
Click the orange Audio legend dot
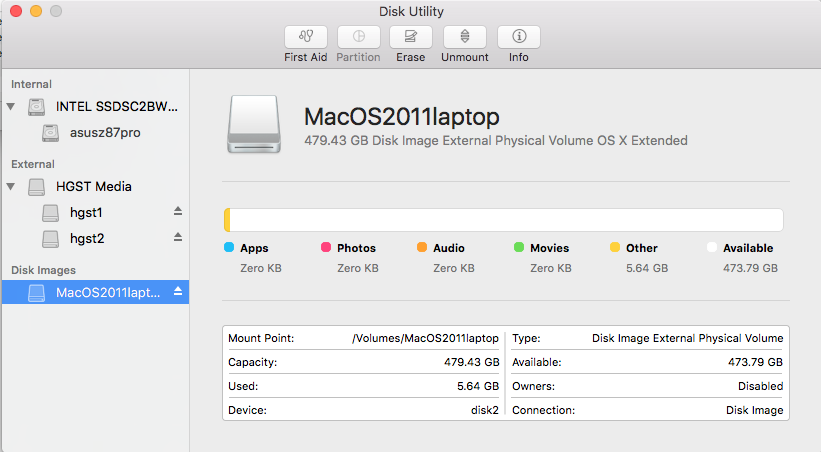[x=422, y=247]
